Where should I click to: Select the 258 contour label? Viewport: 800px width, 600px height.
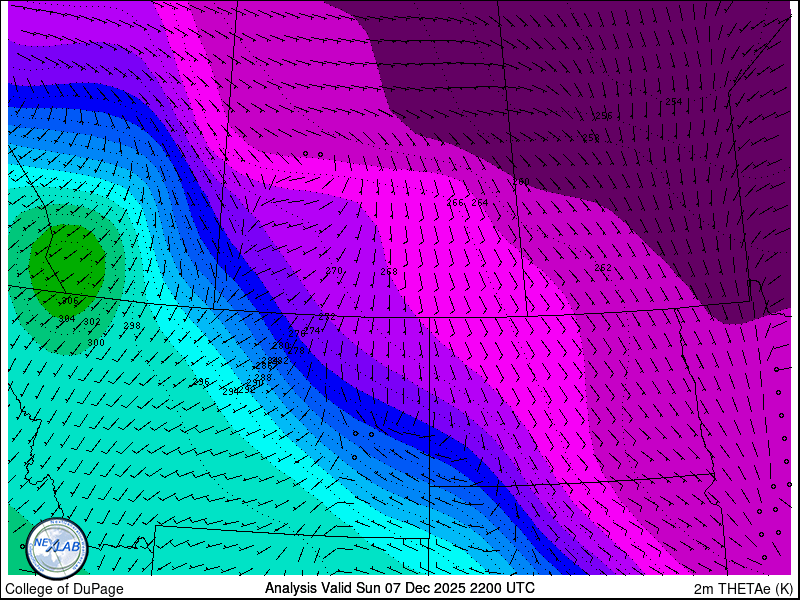(x=591, y=138)
